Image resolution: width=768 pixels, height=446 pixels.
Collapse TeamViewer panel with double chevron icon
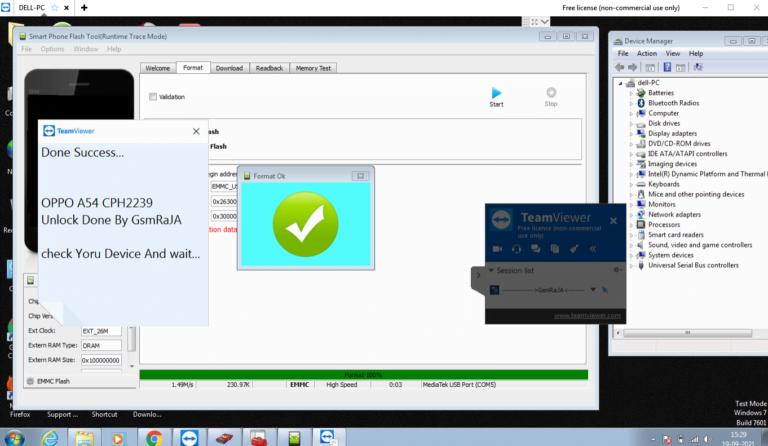pos(593,249)
